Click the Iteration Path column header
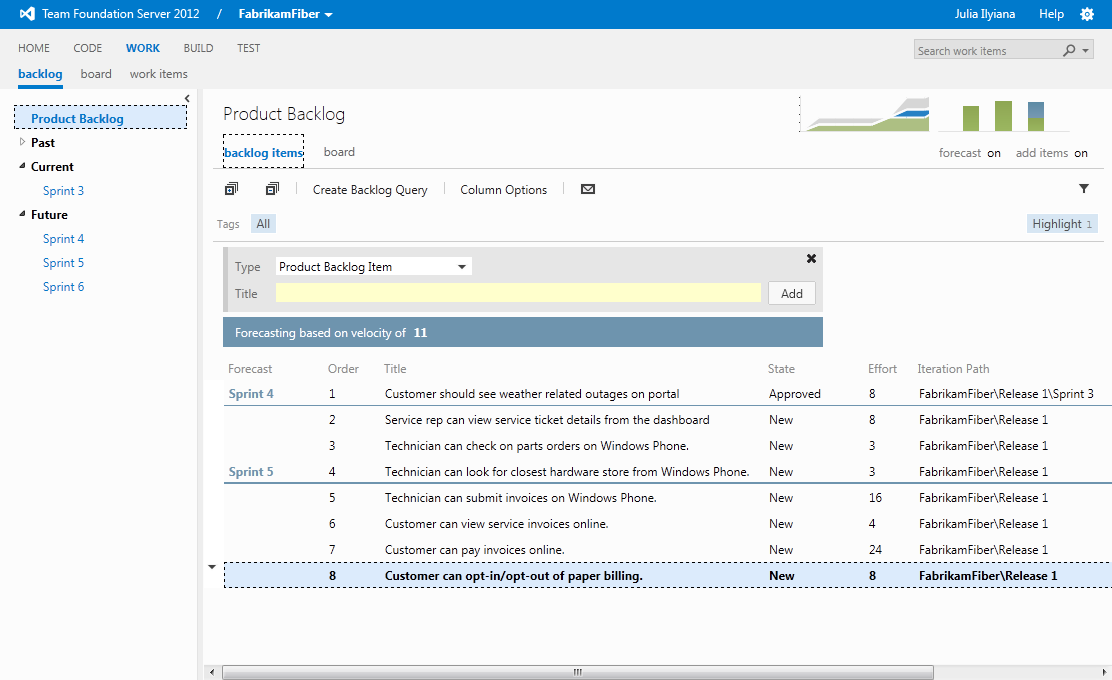1112x680 pixels. (952, 369)
